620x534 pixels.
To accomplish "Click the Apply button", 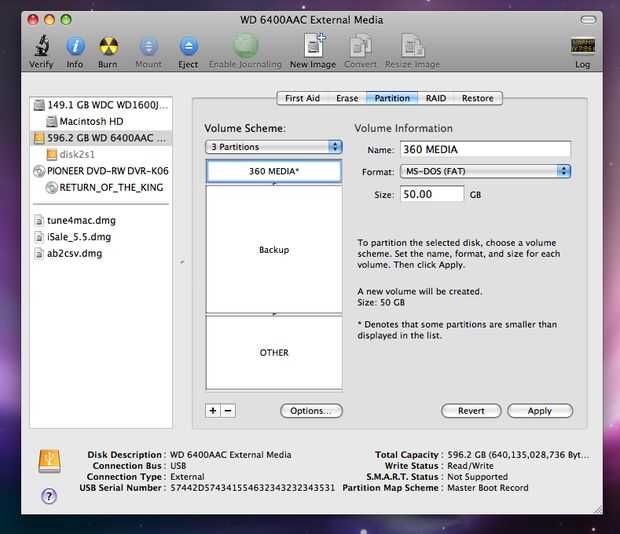I will 540,411.
